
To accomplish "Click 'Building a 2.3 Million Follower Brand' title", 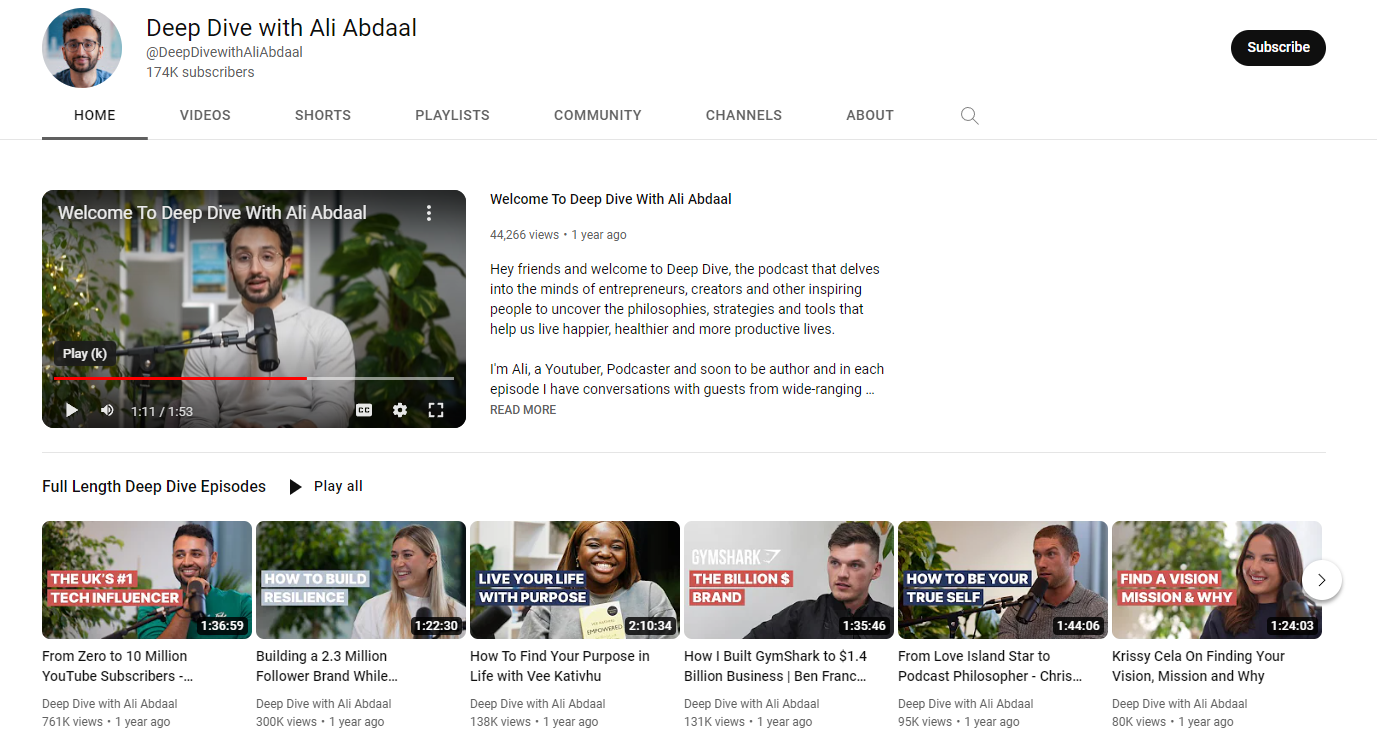I will (327, 666).
